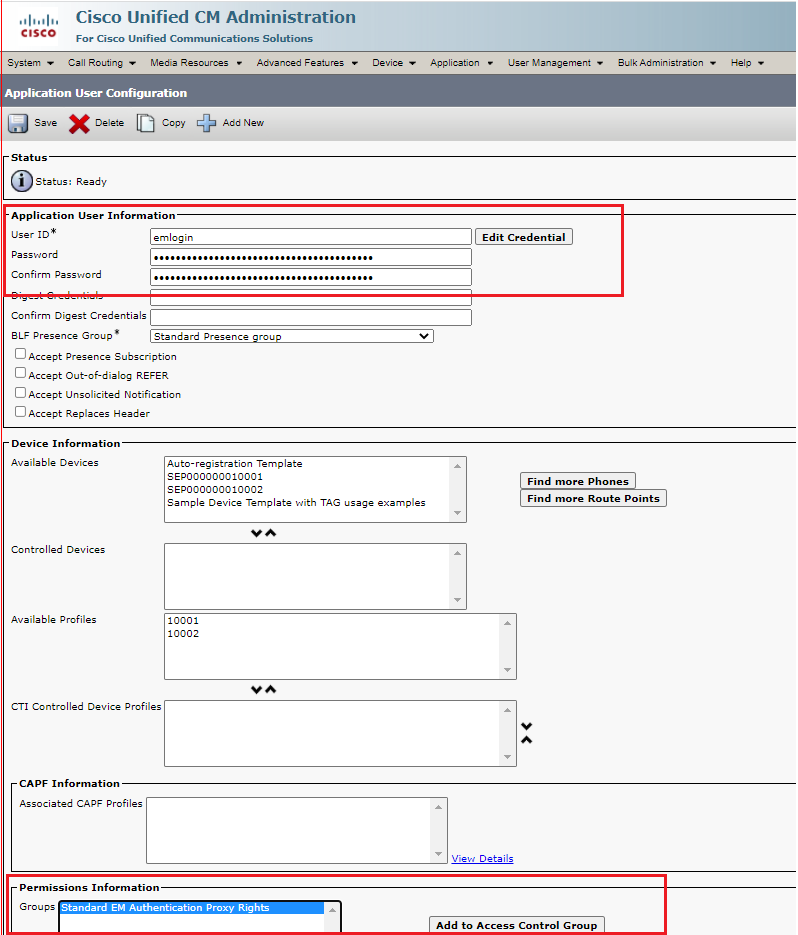798x935 pixels.
Task: Click the Copy document icon
Action: (146, 123)
